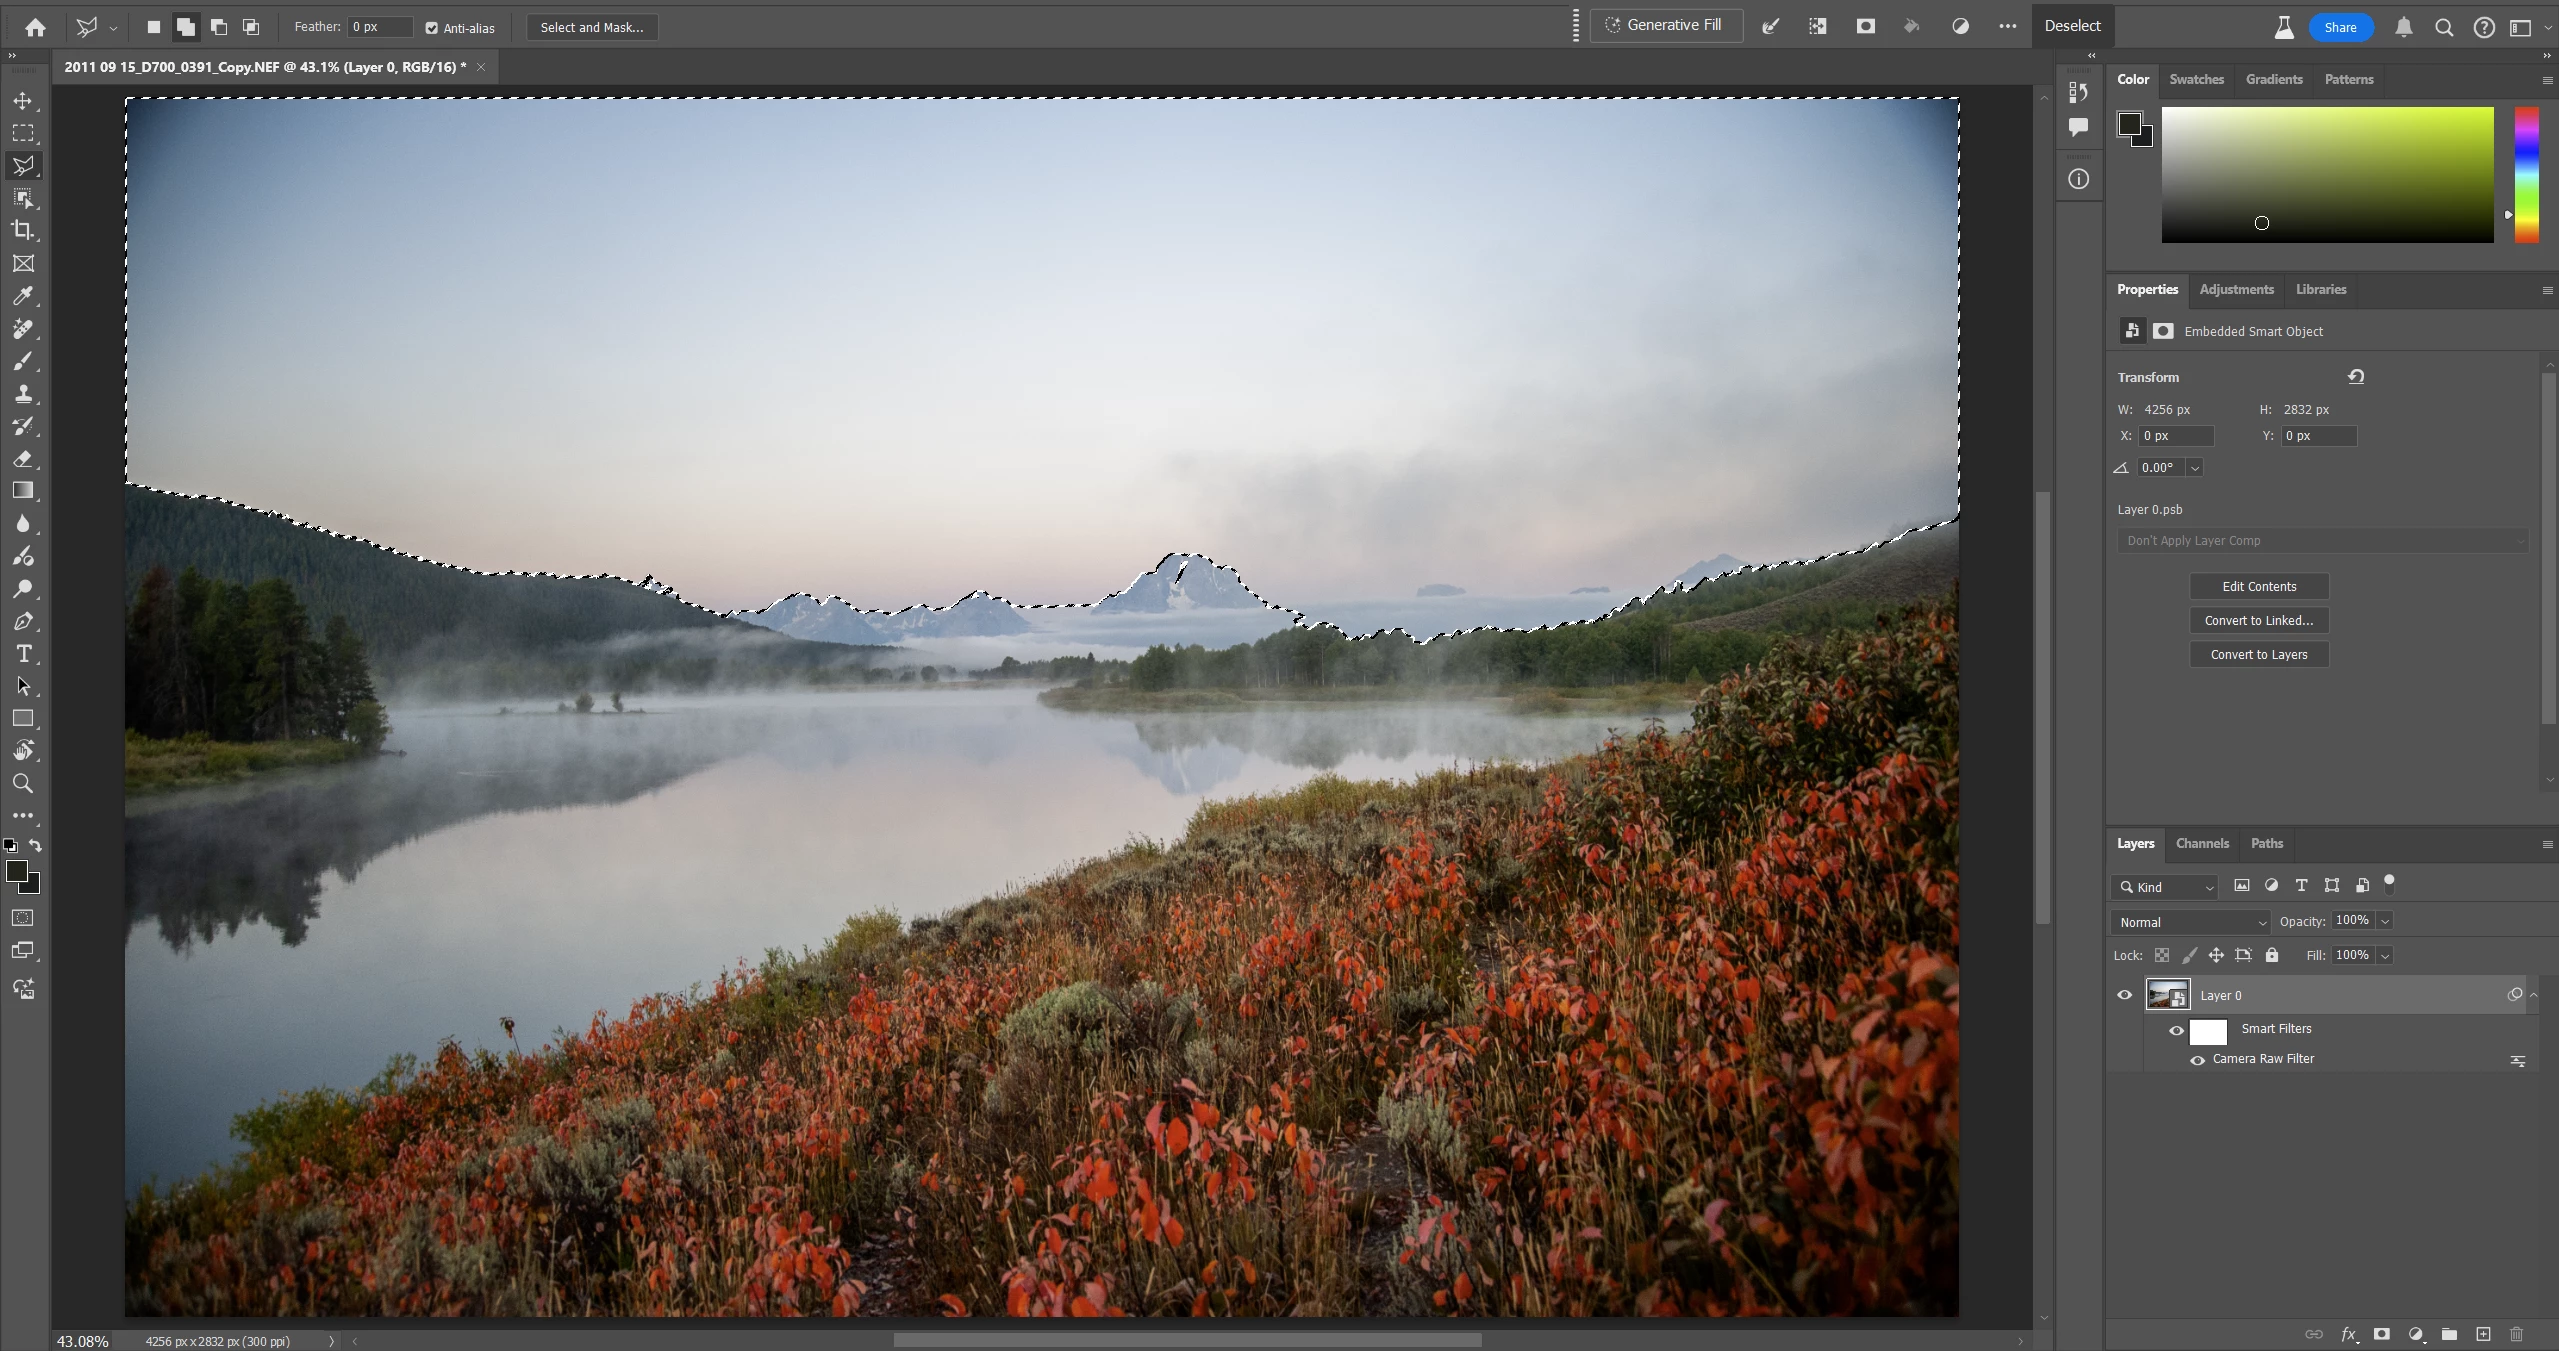Select the Eyedropper tool

pyautogui.click(x=22, y=296)
